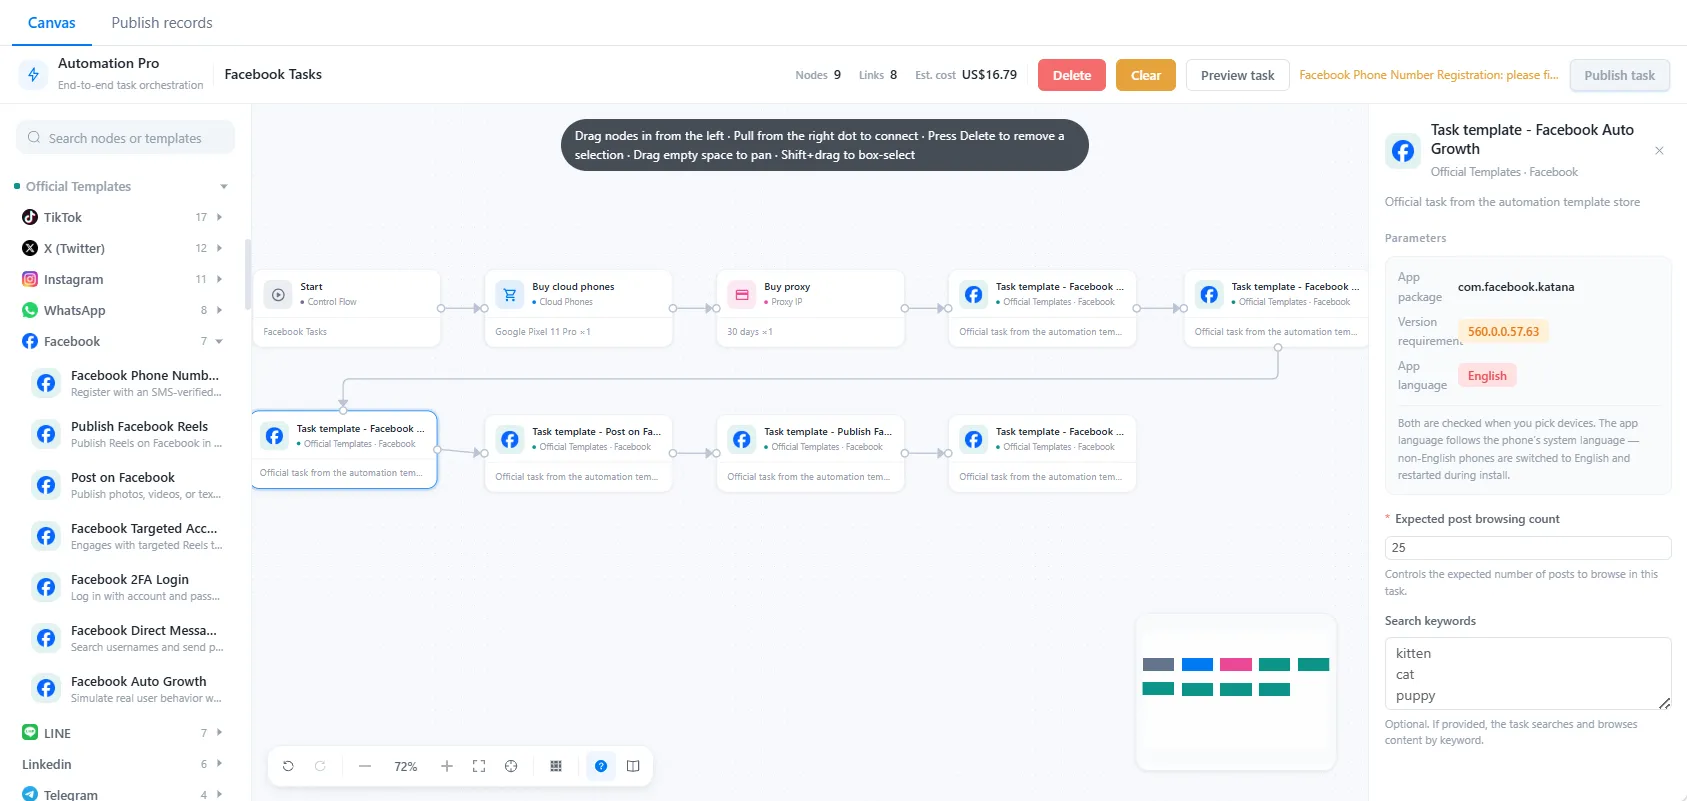Click the Expected post browsing count field

pos(1527,548)
